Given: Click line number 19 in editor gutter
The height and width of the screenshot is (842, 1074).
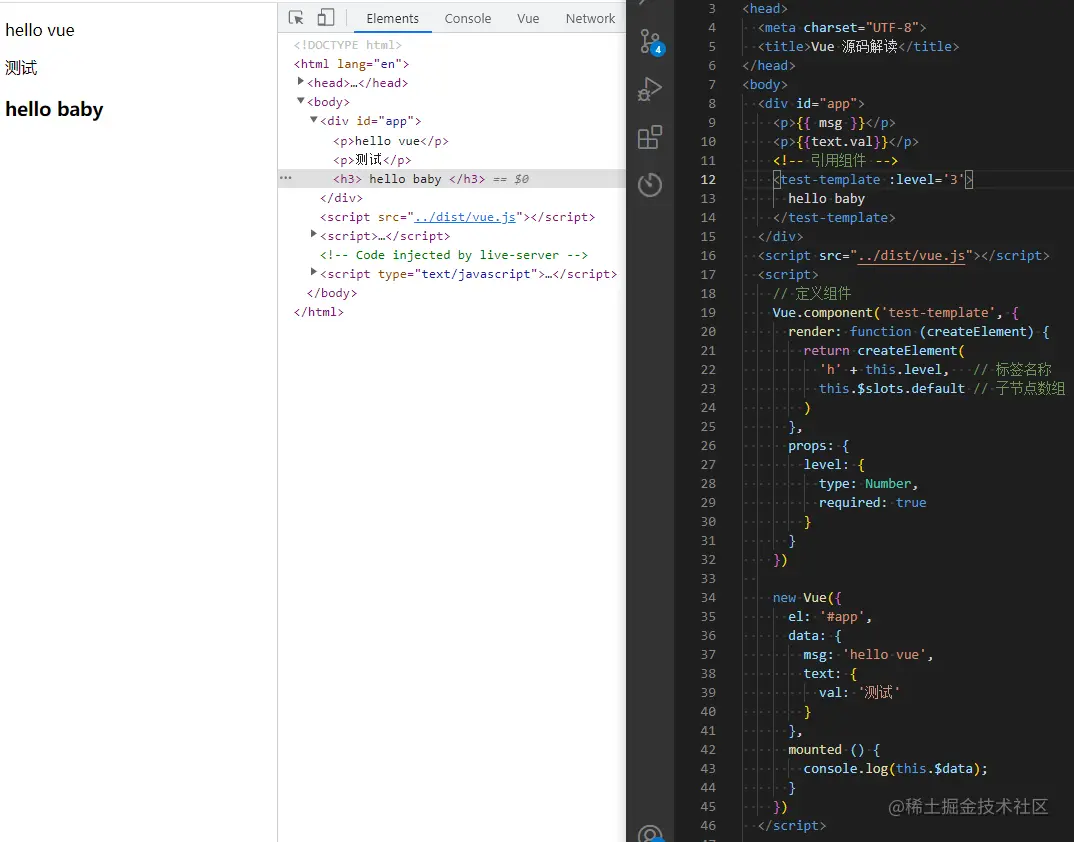Looking at the screenshot, I should (708, 312).
